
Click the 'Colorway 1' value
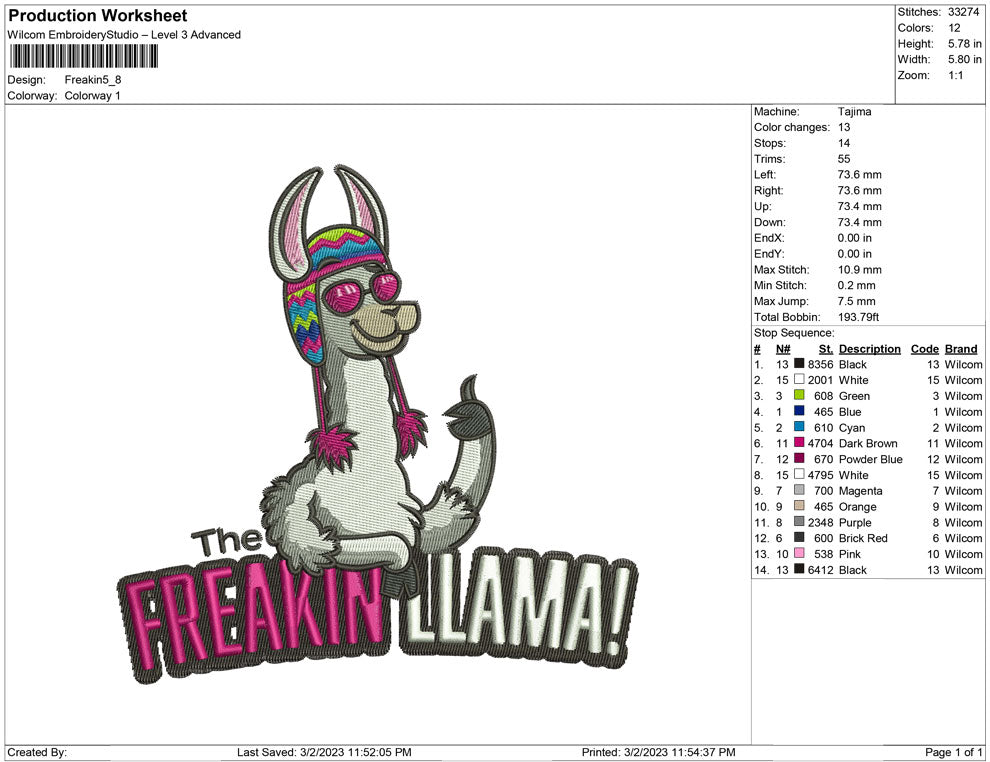[92, 95]
